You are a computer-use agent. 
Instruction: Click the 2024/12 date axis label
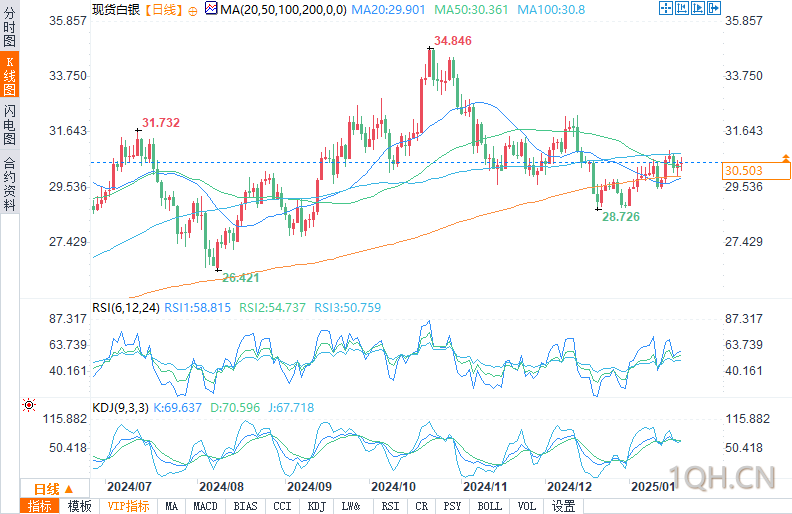pyautogui.click(x=569, y=487)
